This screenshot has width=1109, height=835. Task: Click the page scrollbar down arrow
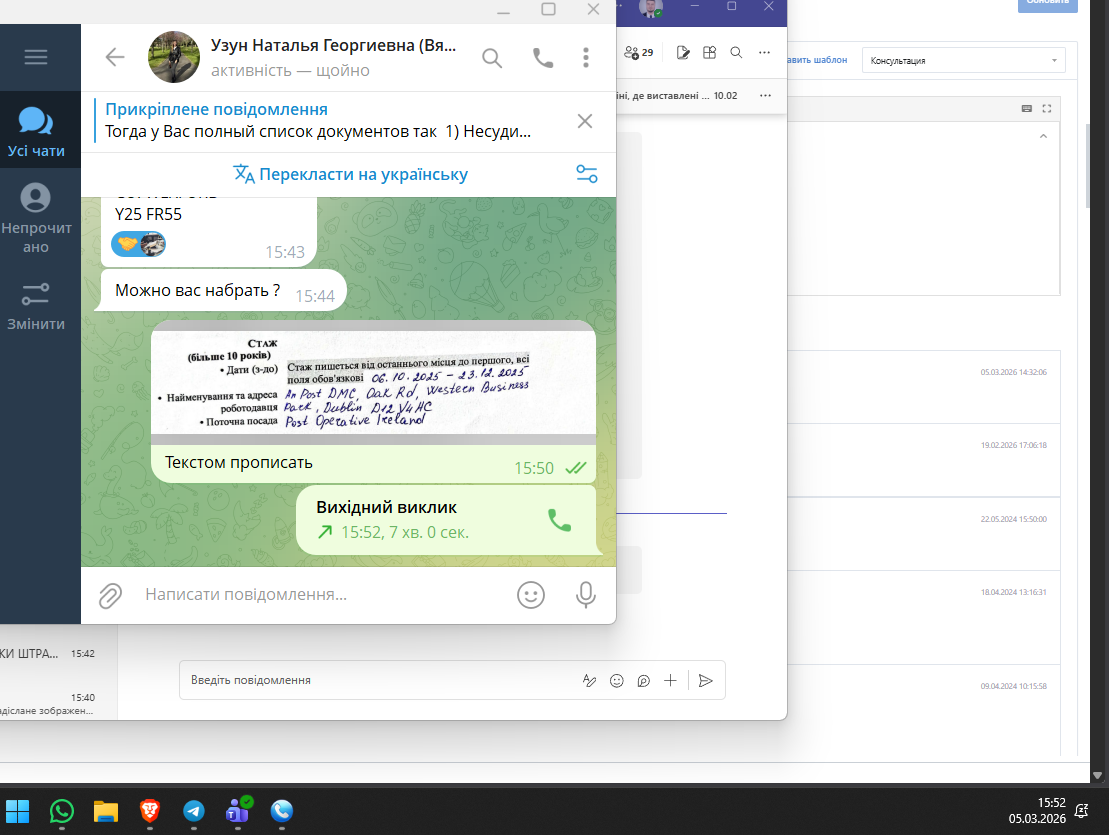coord(1097,776)
